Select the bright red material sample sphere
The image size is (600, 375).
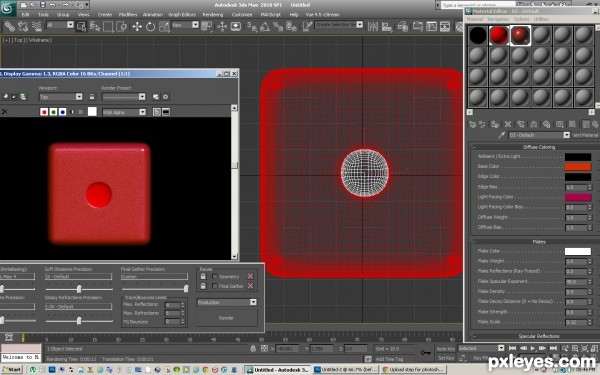click(499, 36)
